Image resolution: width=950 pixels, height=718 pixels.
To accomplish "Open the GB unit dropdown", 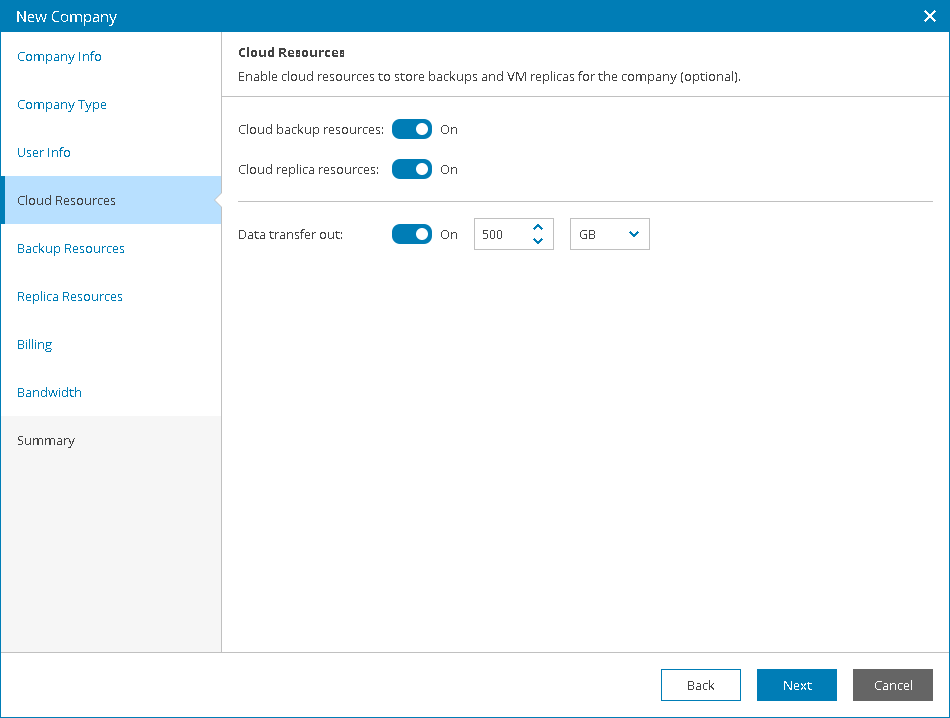I will click(x=610, y=234).
